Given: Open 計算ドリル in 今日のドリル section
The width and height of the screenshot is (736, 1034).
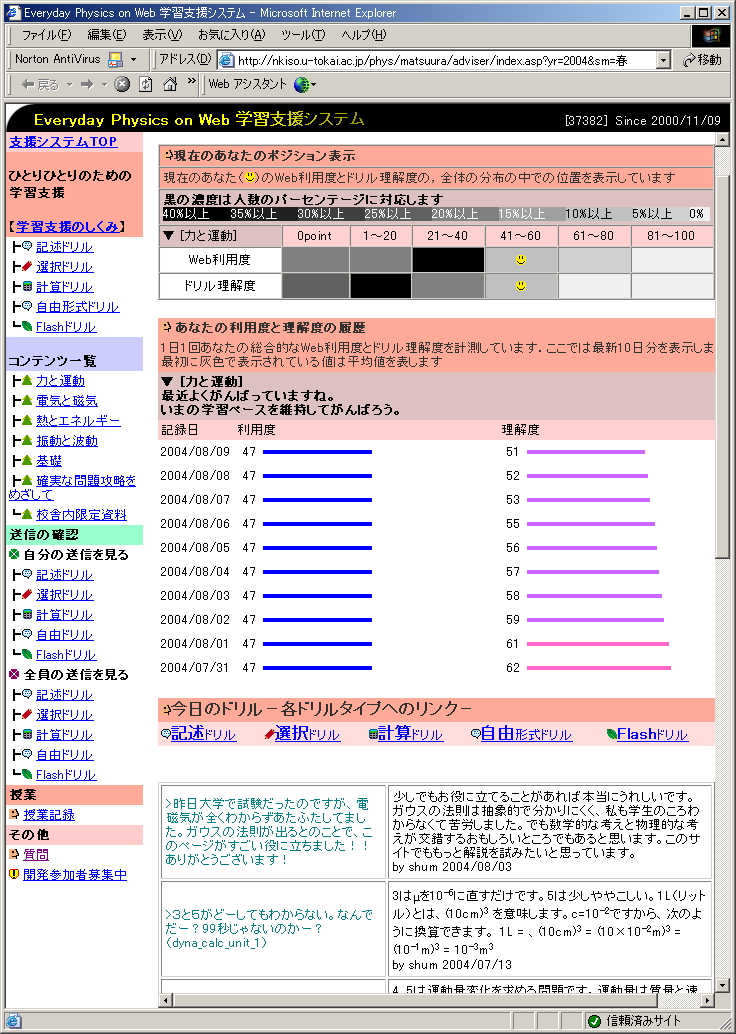Looking at the screenshot, I should (410, 734).
